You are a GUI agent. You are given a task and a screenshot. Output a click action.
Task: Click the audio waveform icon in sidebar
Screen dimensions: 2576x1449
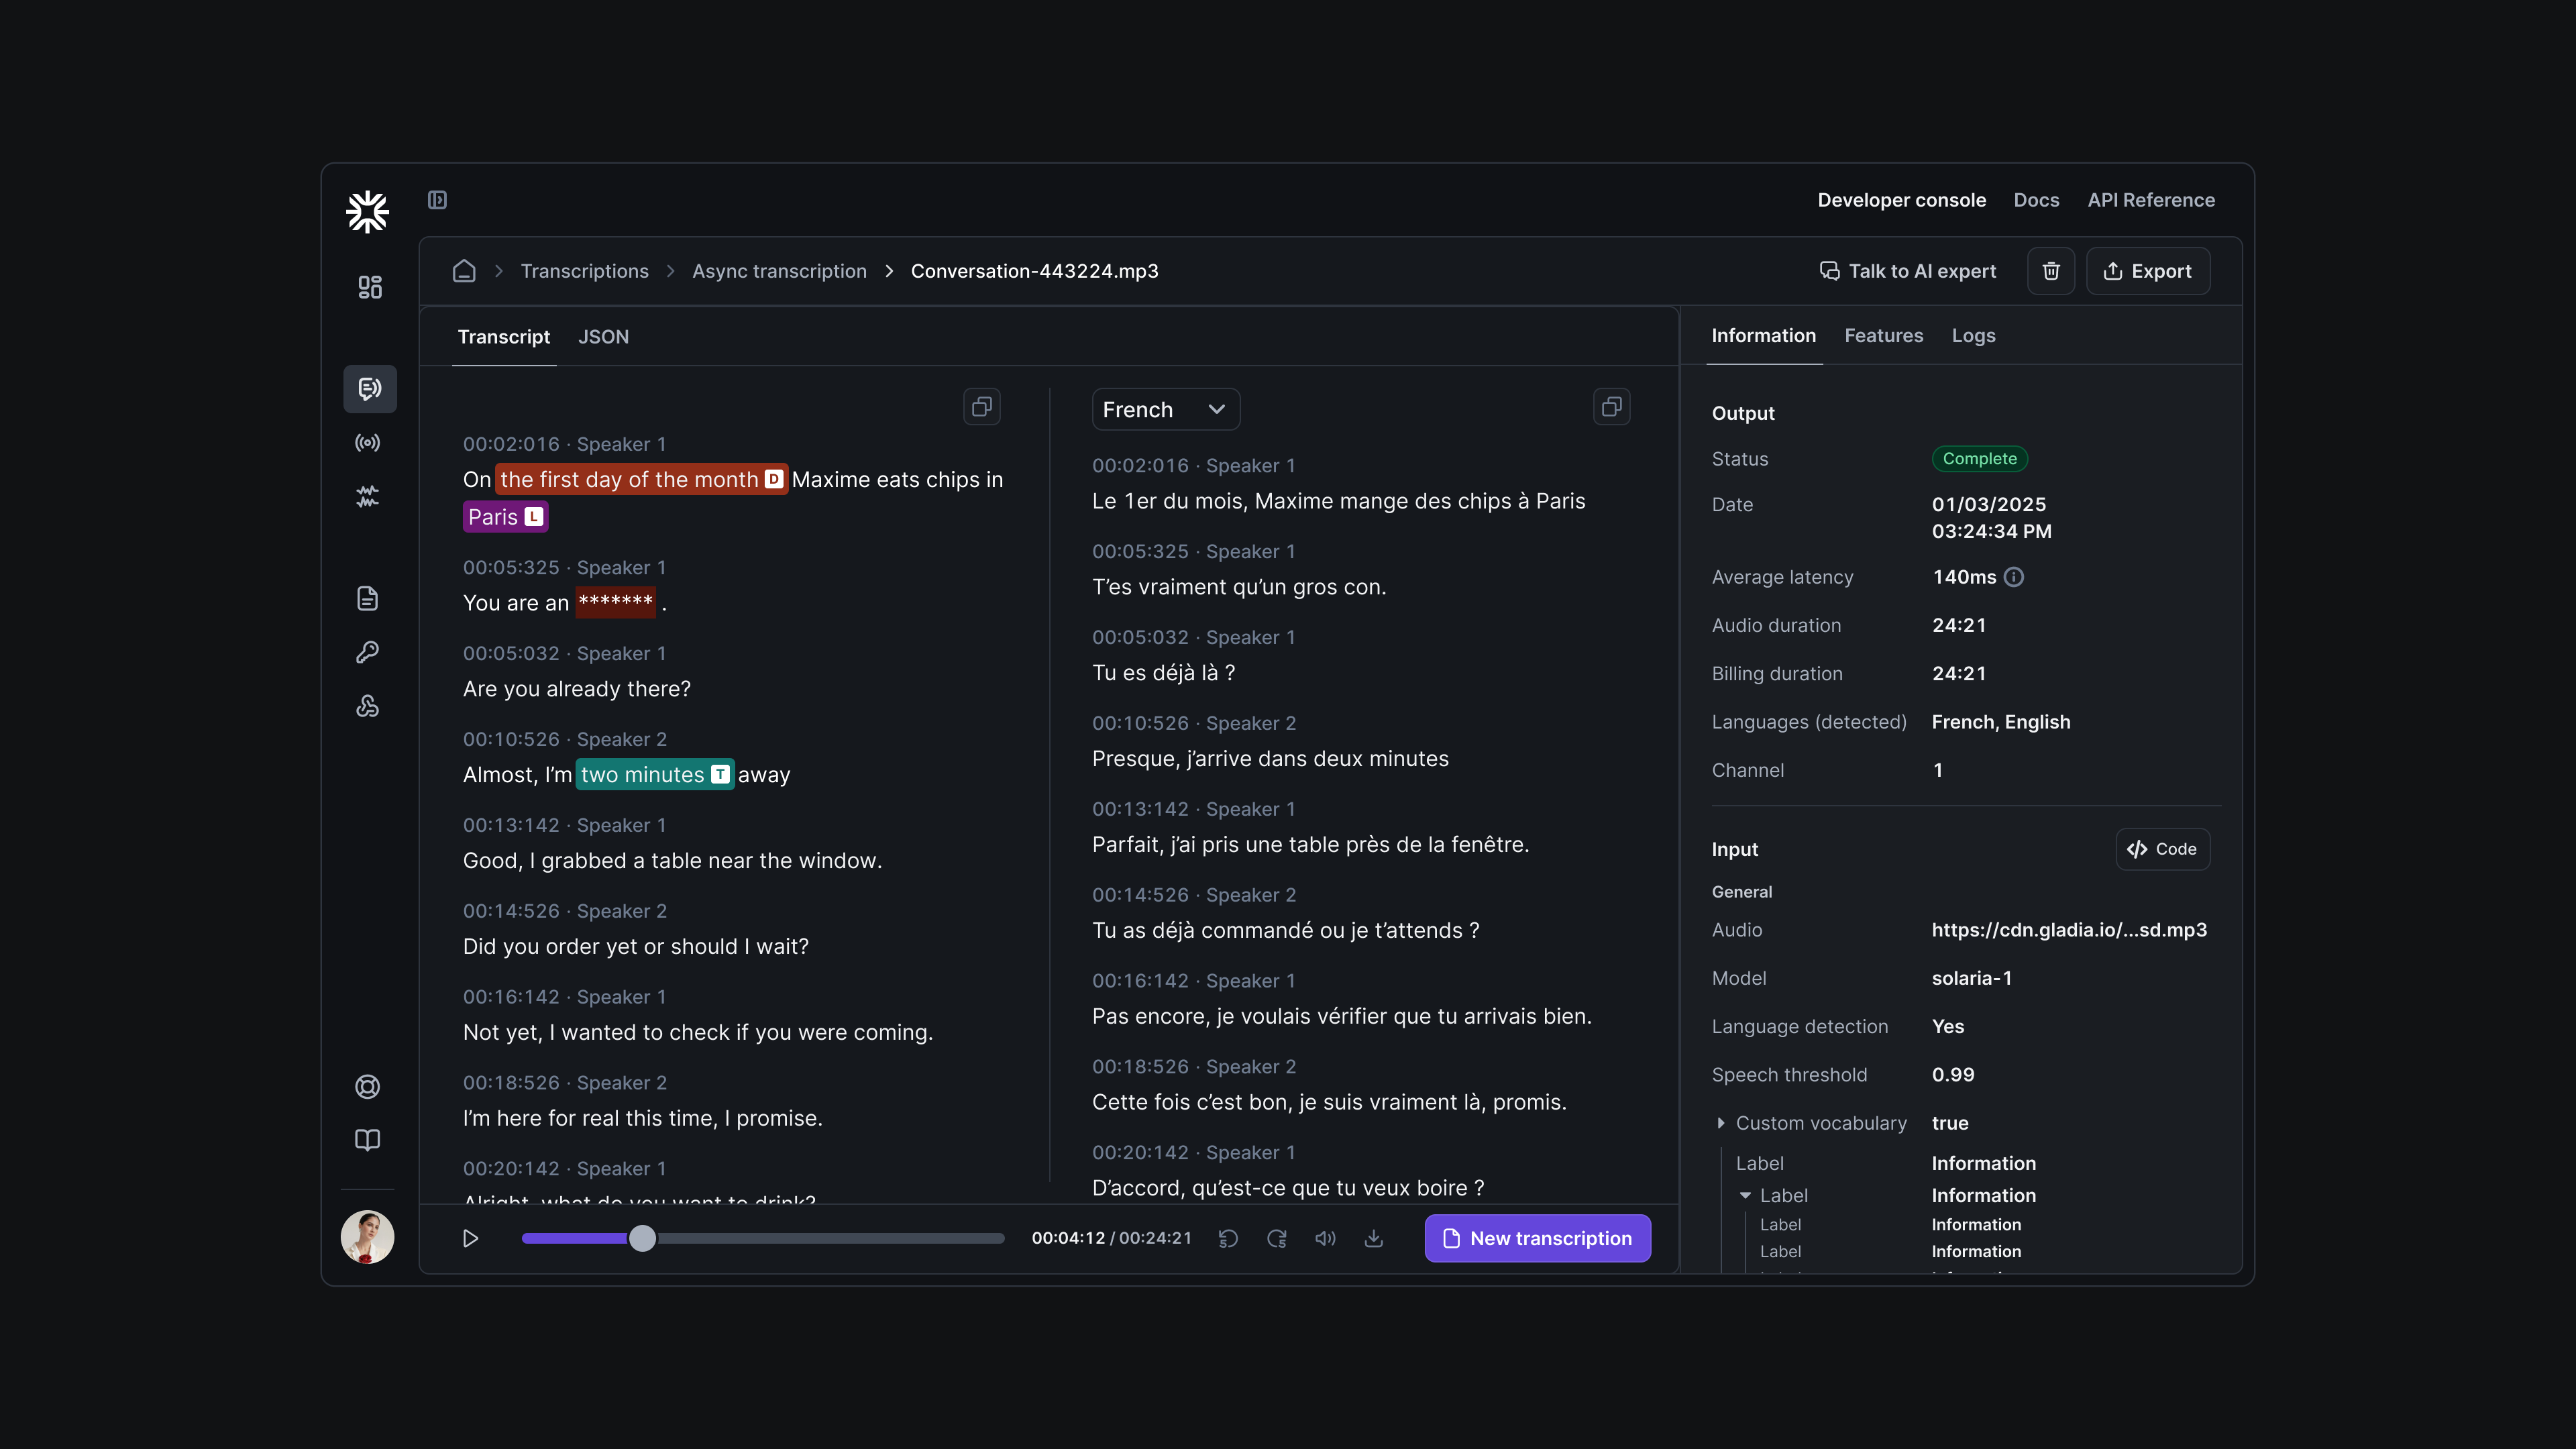coord(368,497)
